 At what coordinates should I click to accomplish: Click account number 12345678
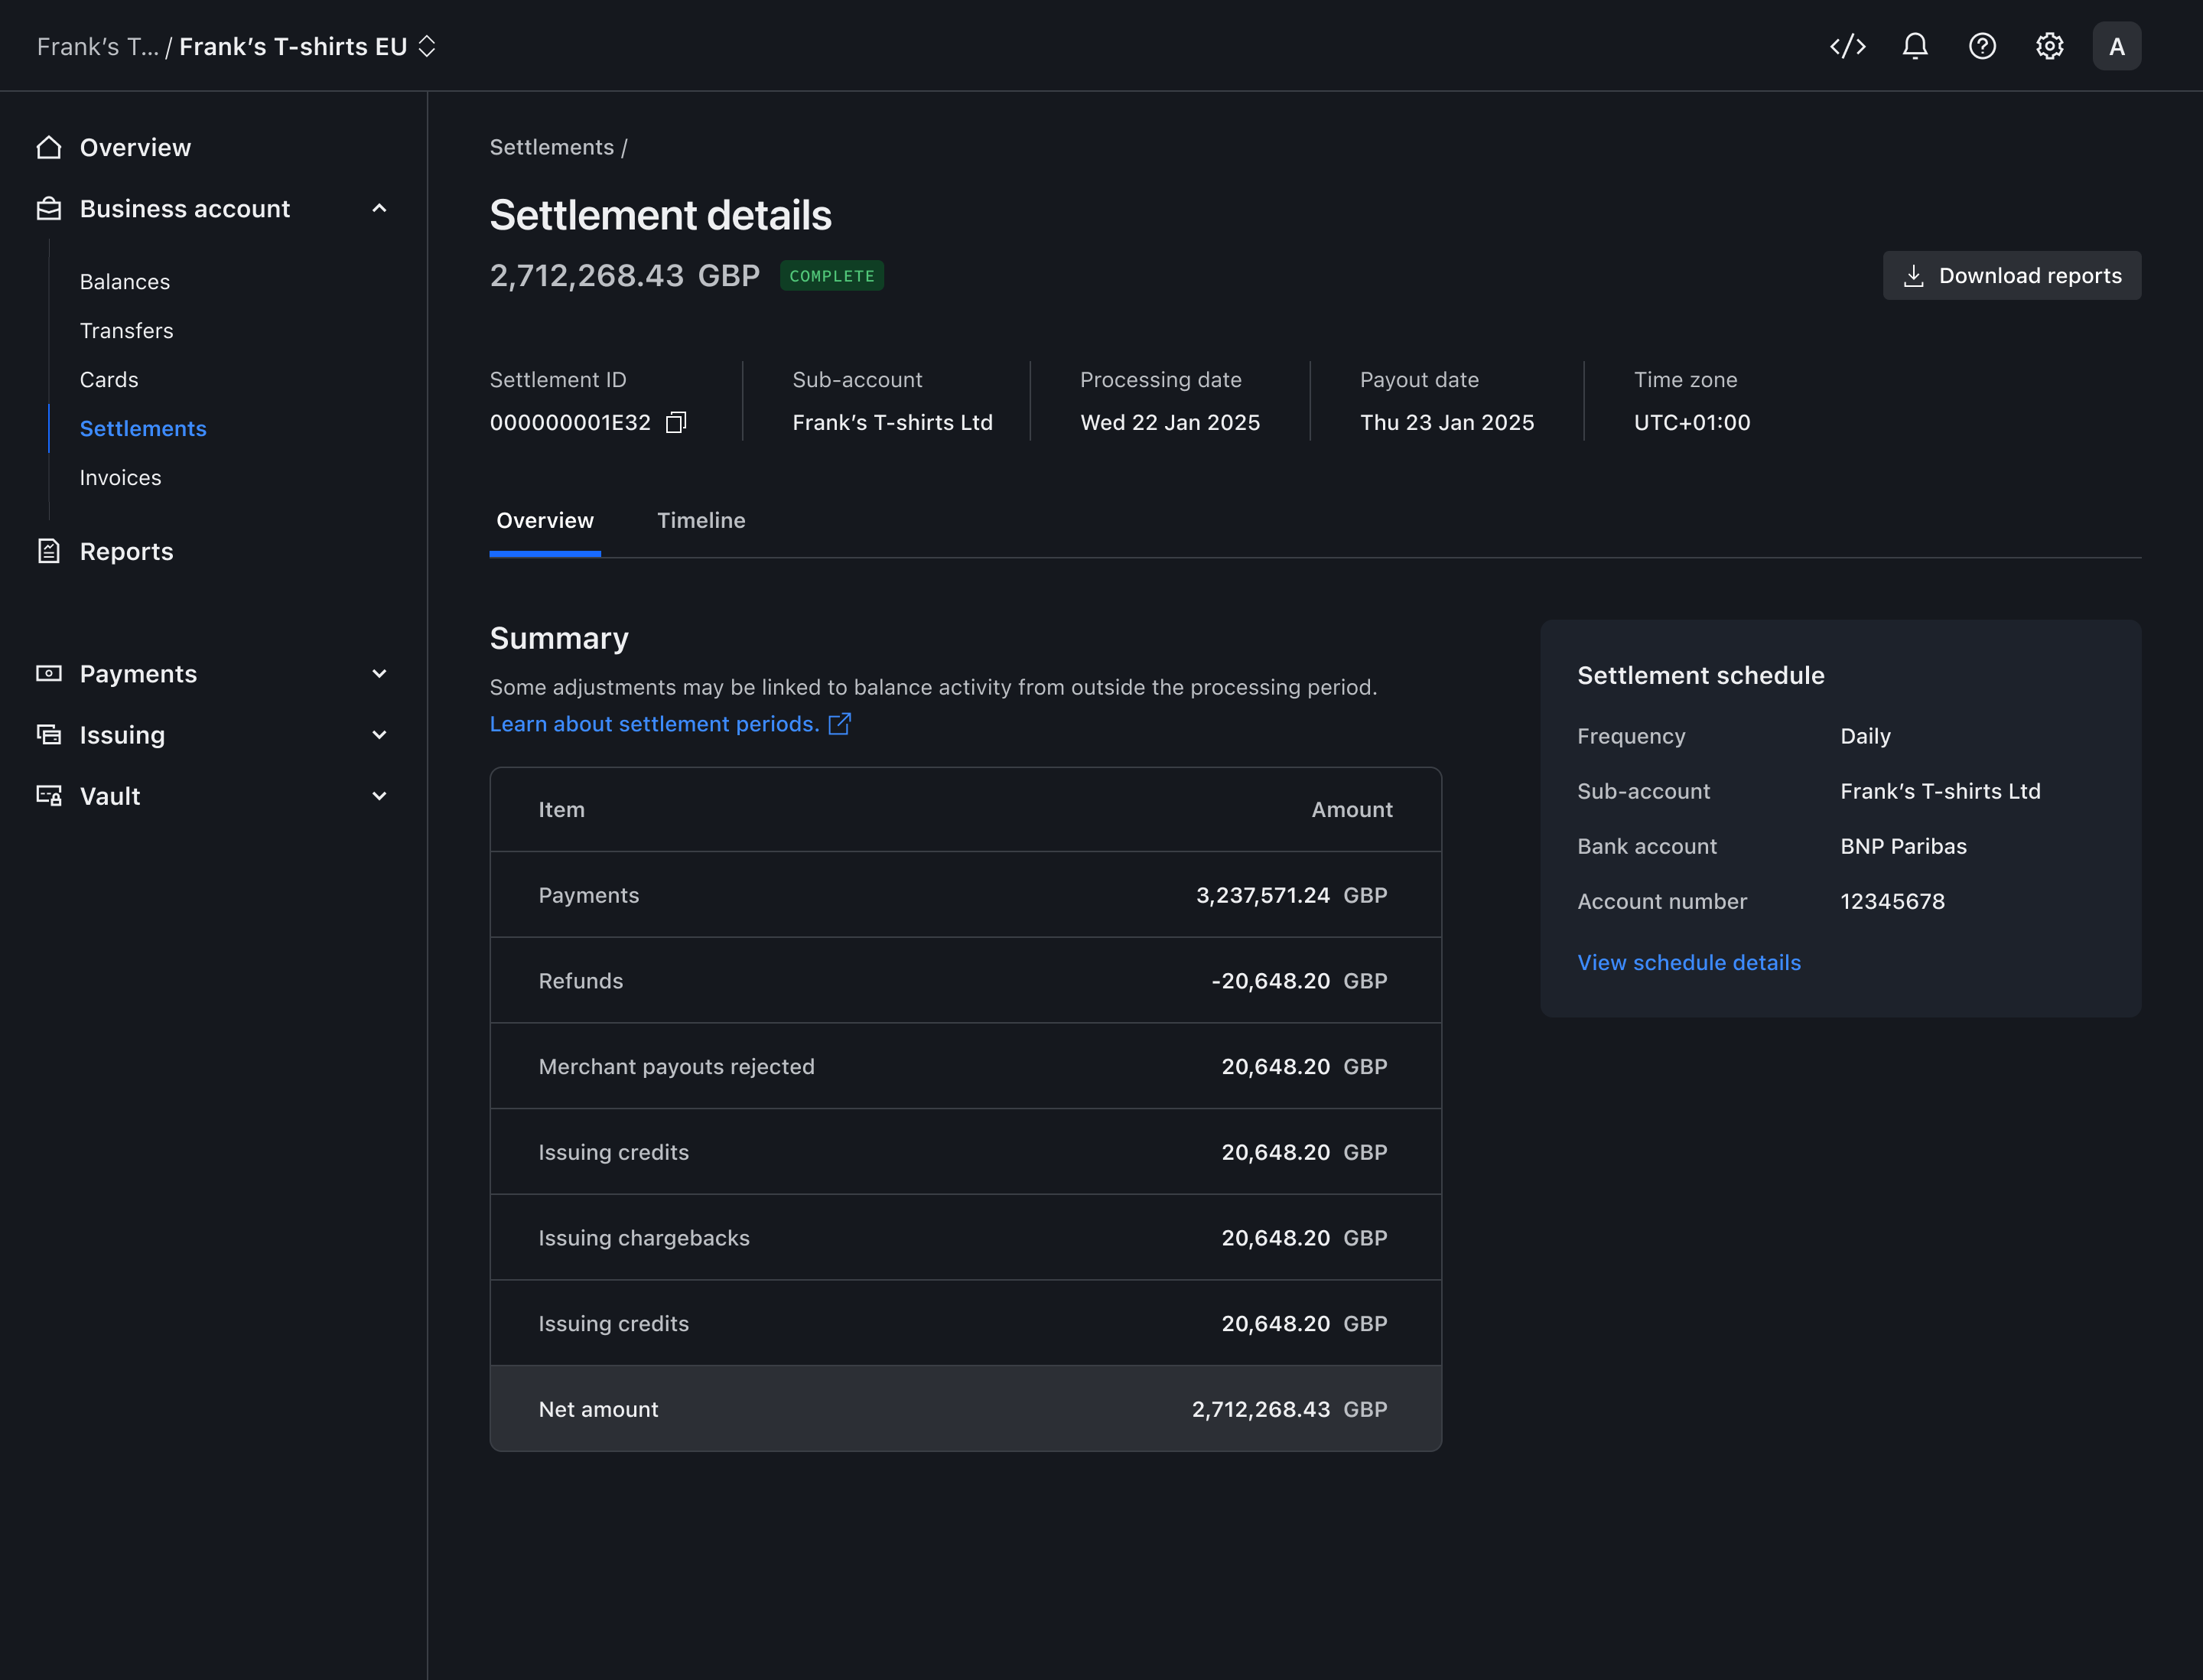point(1892,901)
